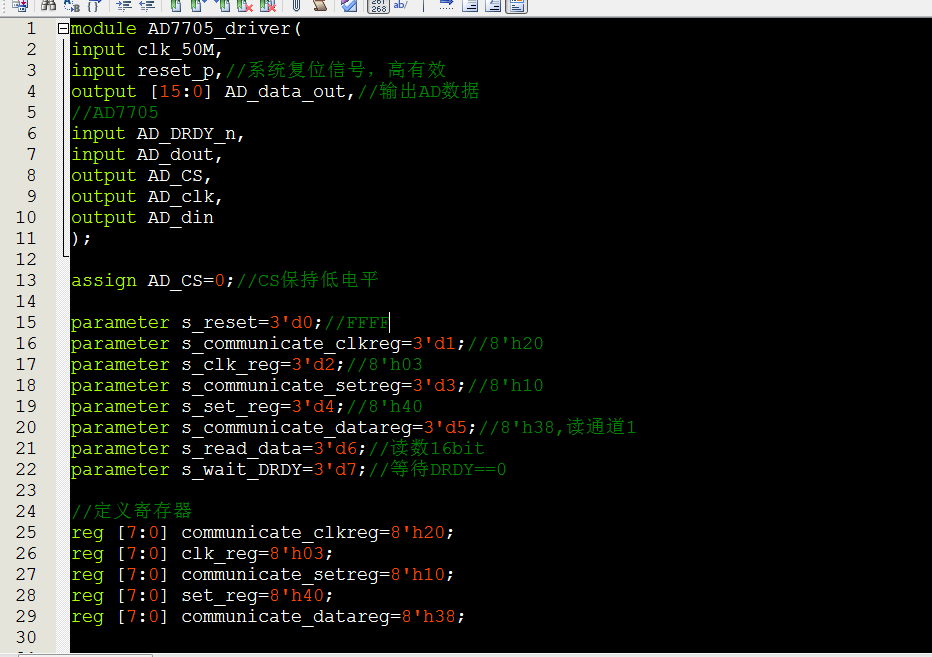Screen dimensions: 932x657
Task: Click the leftmost save-all toolbar icon
Action: pos(19,7)
